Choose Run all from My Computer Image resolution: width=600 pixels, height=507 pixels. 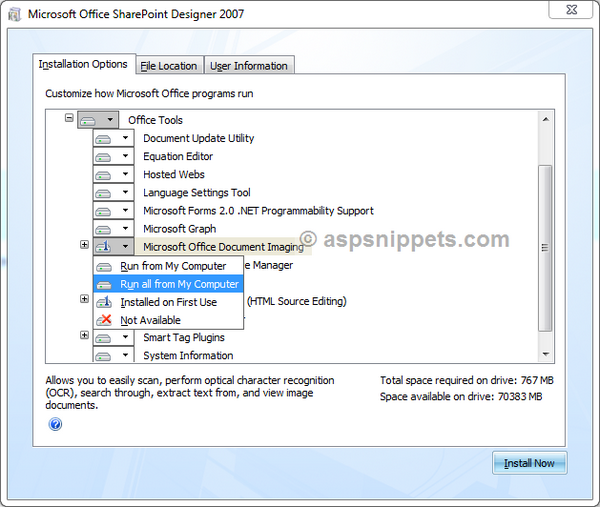[x=179, y=284]
